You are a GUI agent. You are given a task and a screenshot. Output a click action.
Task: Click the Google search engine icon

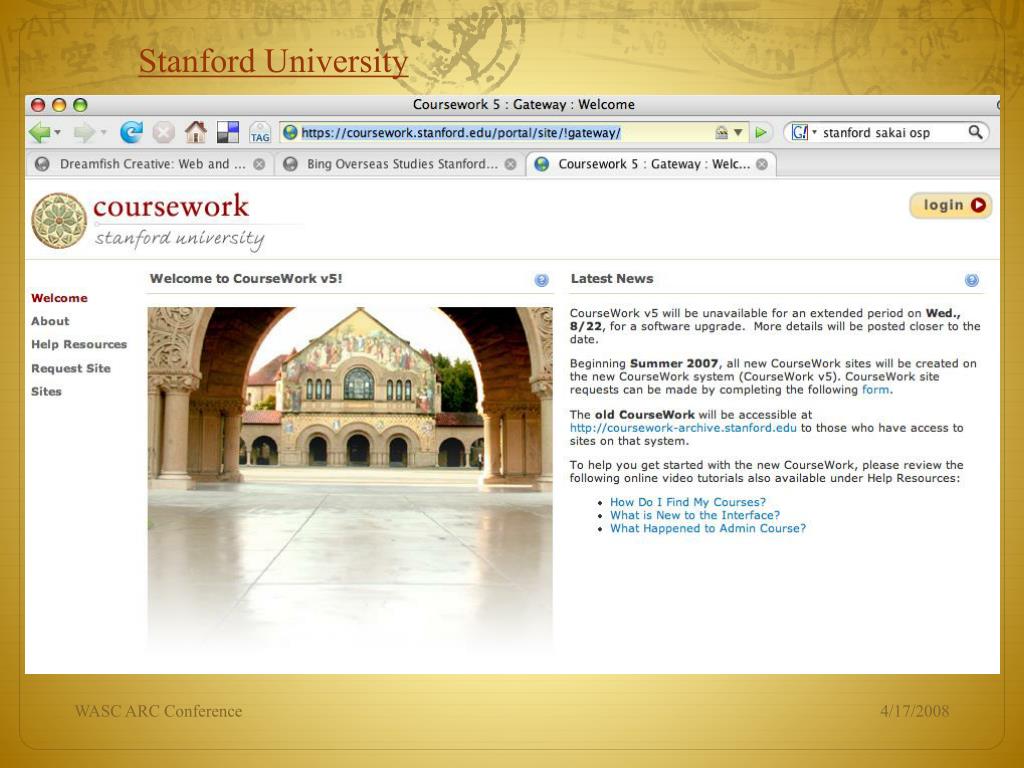pos(799,133)
